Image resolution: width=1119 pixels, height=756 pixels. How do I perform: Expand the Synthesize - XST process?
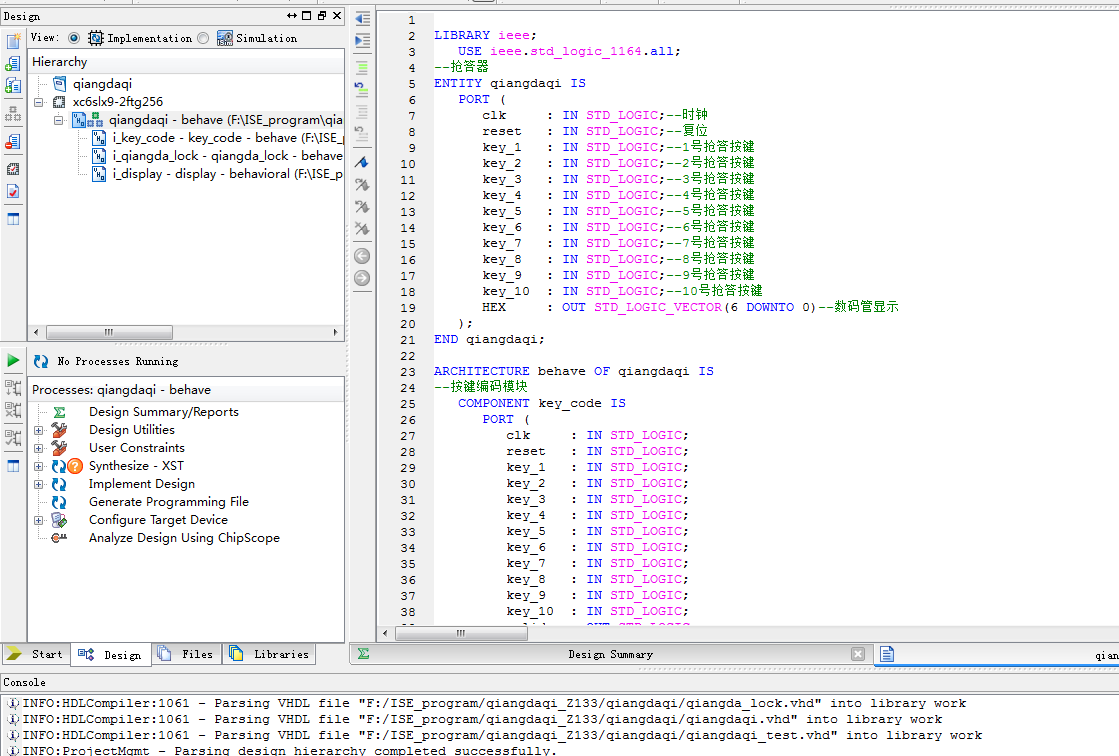[39, 466]
